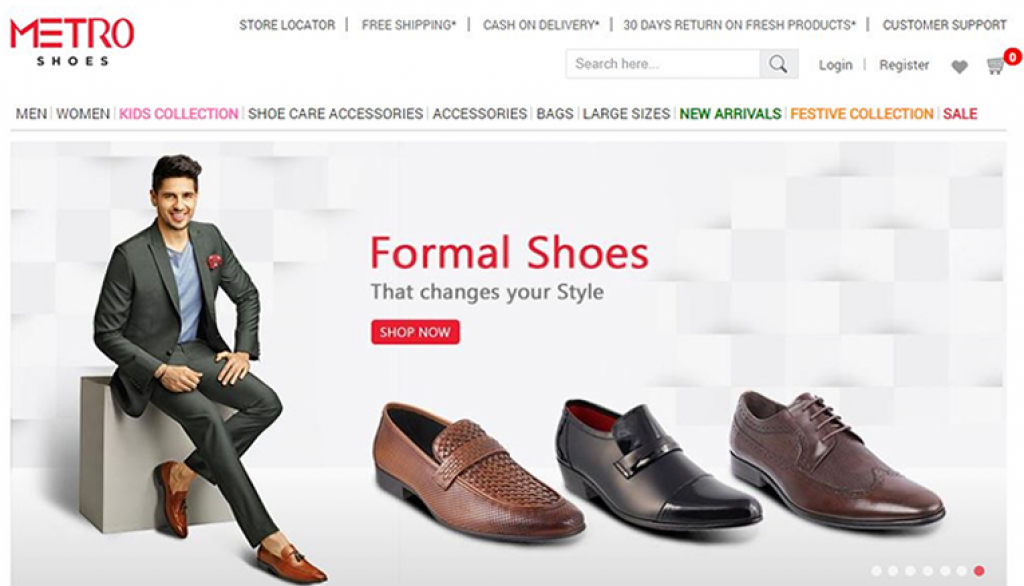Select the brown woven loafer image
Viewport: 1024px width, 586px height.
click(x=478, y=470)
